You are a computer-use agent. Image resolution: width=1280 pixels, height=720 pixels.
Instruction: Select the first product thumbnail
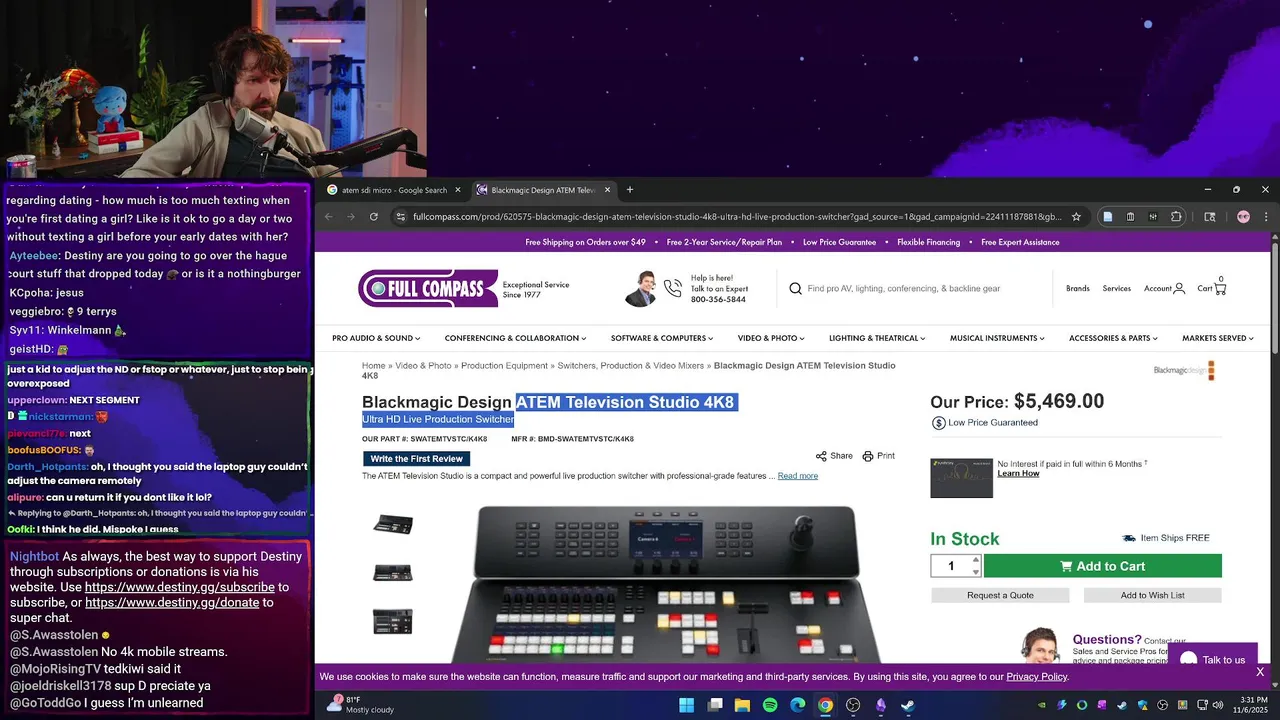click(x=393, y=524)
